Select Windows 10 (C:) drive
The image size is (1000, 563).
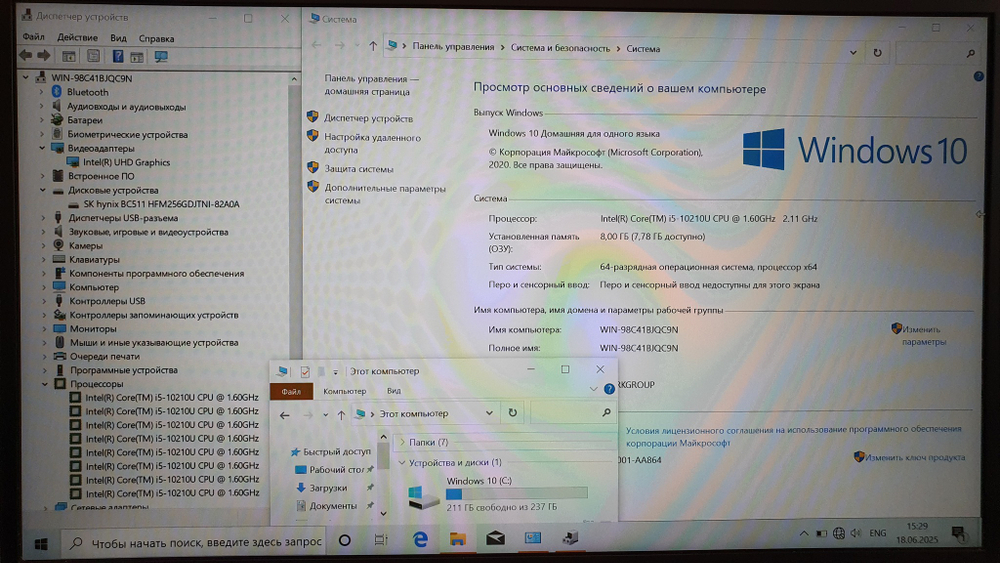click(x=497, y=494)
